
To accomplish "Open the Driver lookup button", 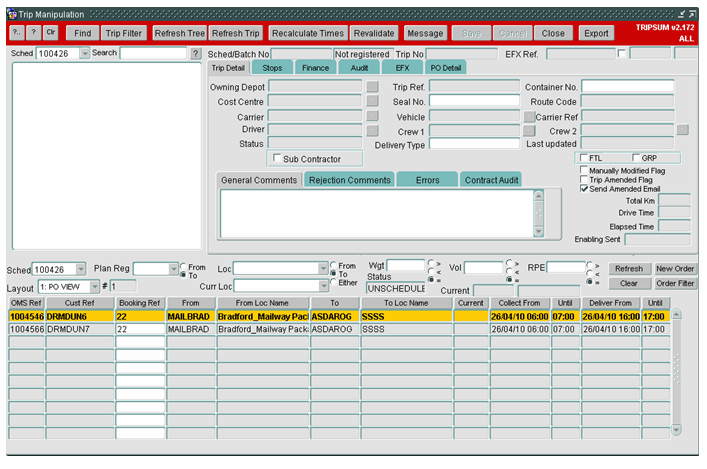I will pos(372,130).
